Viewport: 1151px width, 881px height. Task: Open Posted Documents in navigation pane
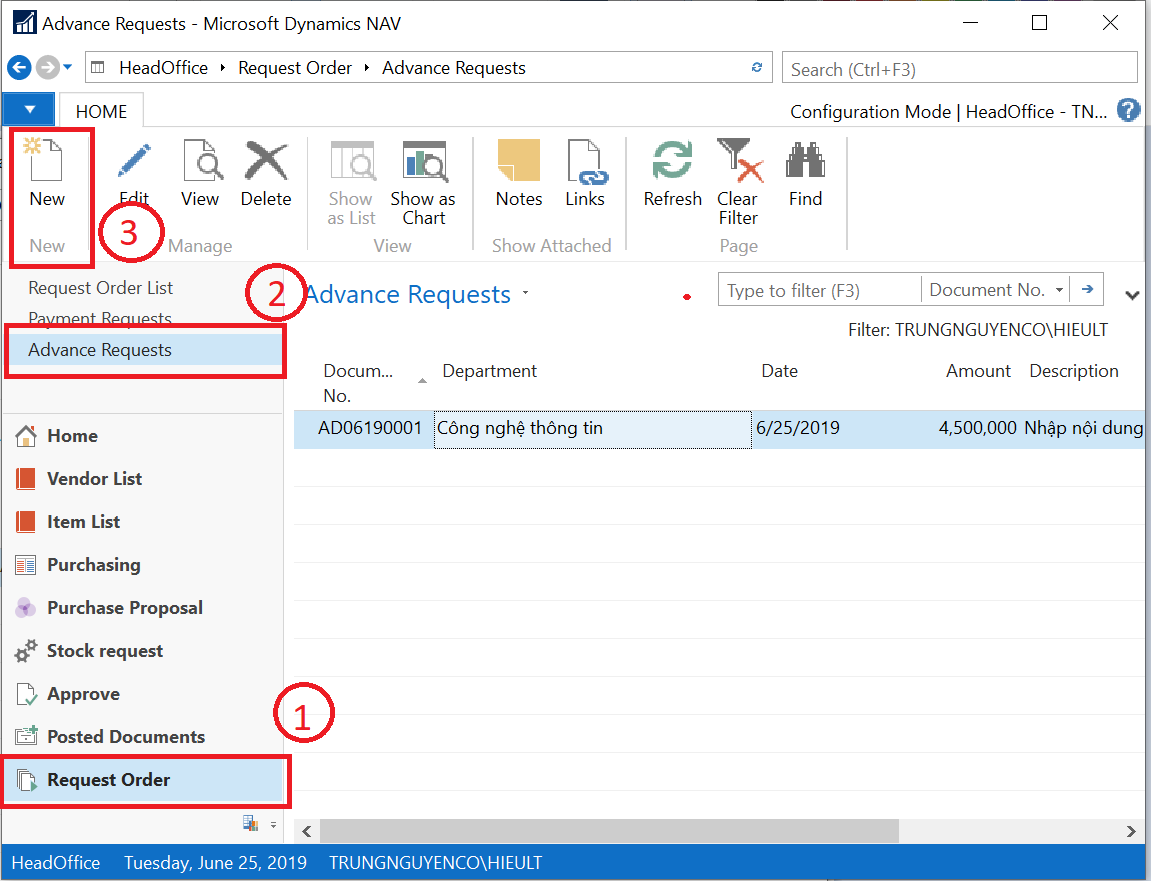click(x=126, y=737)
